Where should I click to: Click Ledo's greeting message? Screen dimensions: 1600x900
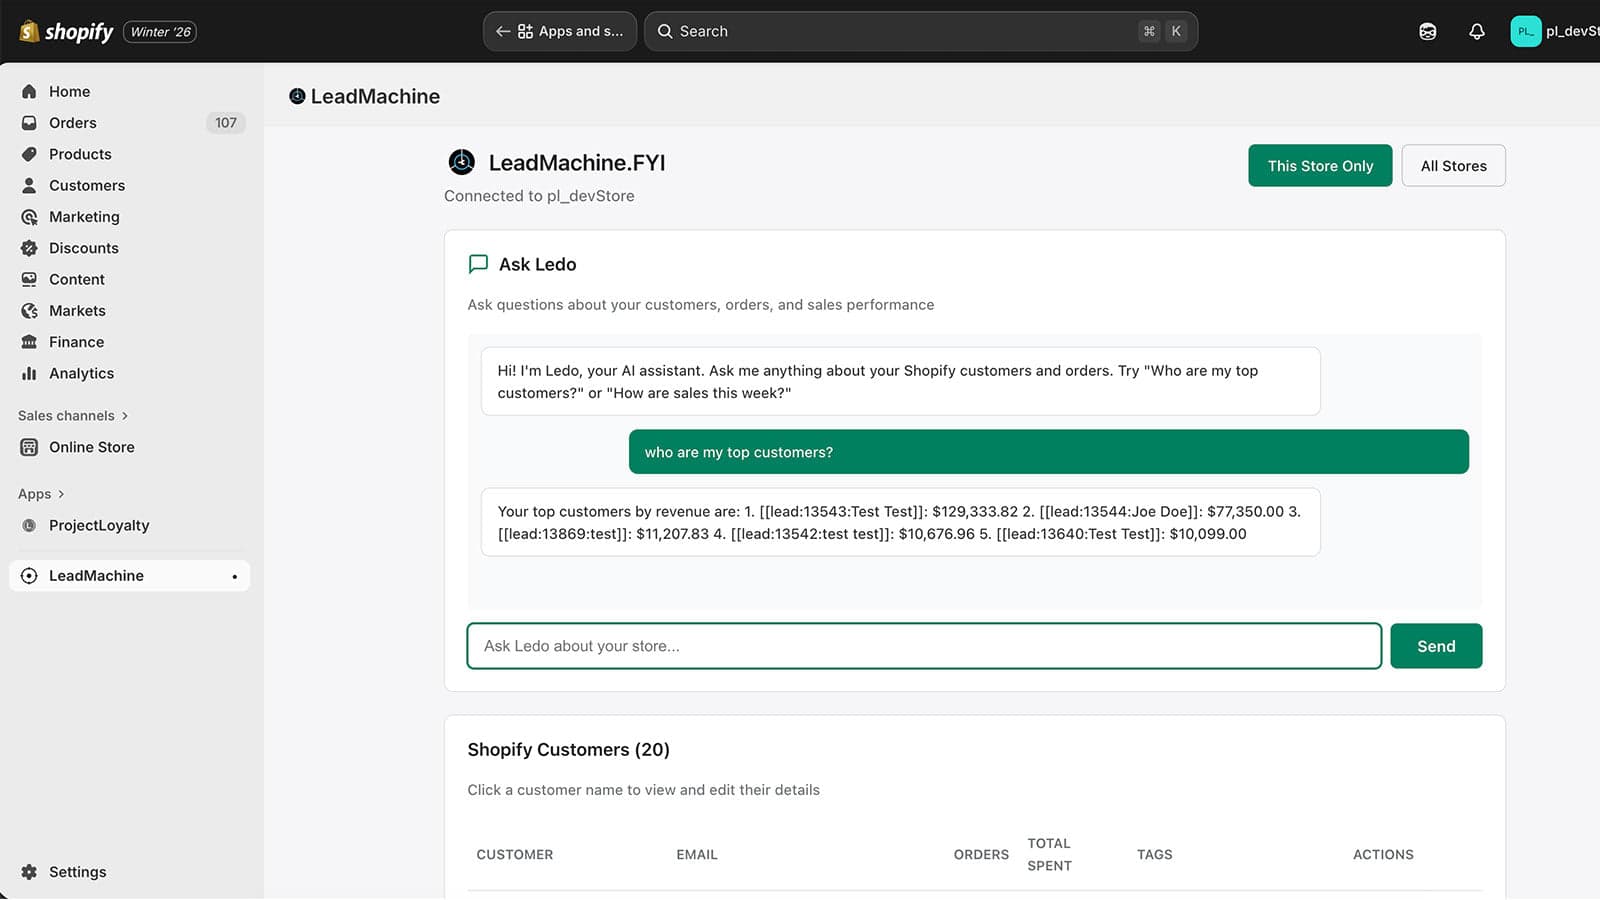click(900, 381)
